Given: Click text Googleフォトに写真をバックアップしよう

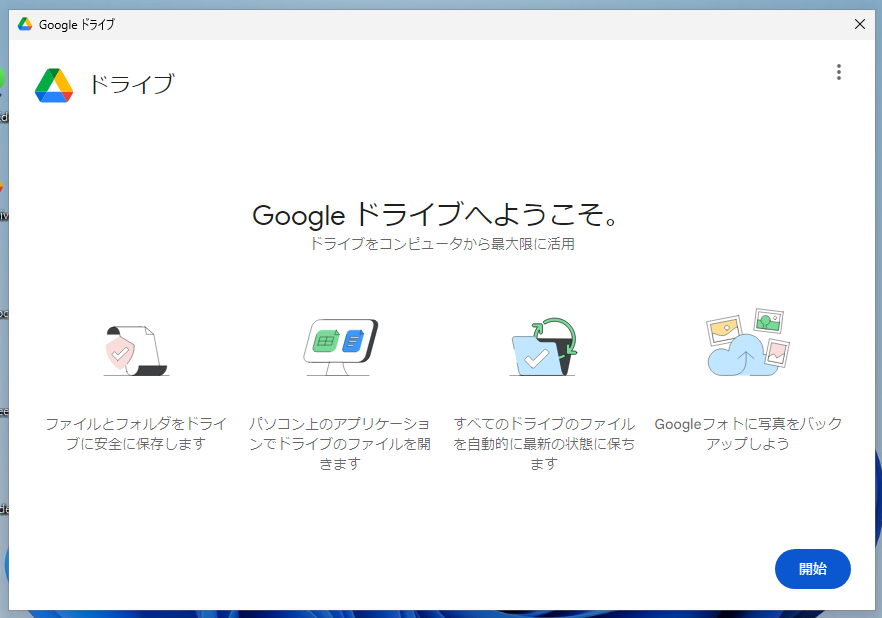Looking at the screenshot, I should pos(748,434).
